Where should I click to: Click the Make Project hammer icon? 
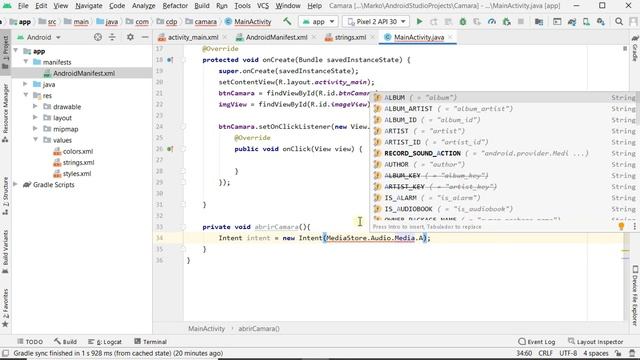(287, 21)
